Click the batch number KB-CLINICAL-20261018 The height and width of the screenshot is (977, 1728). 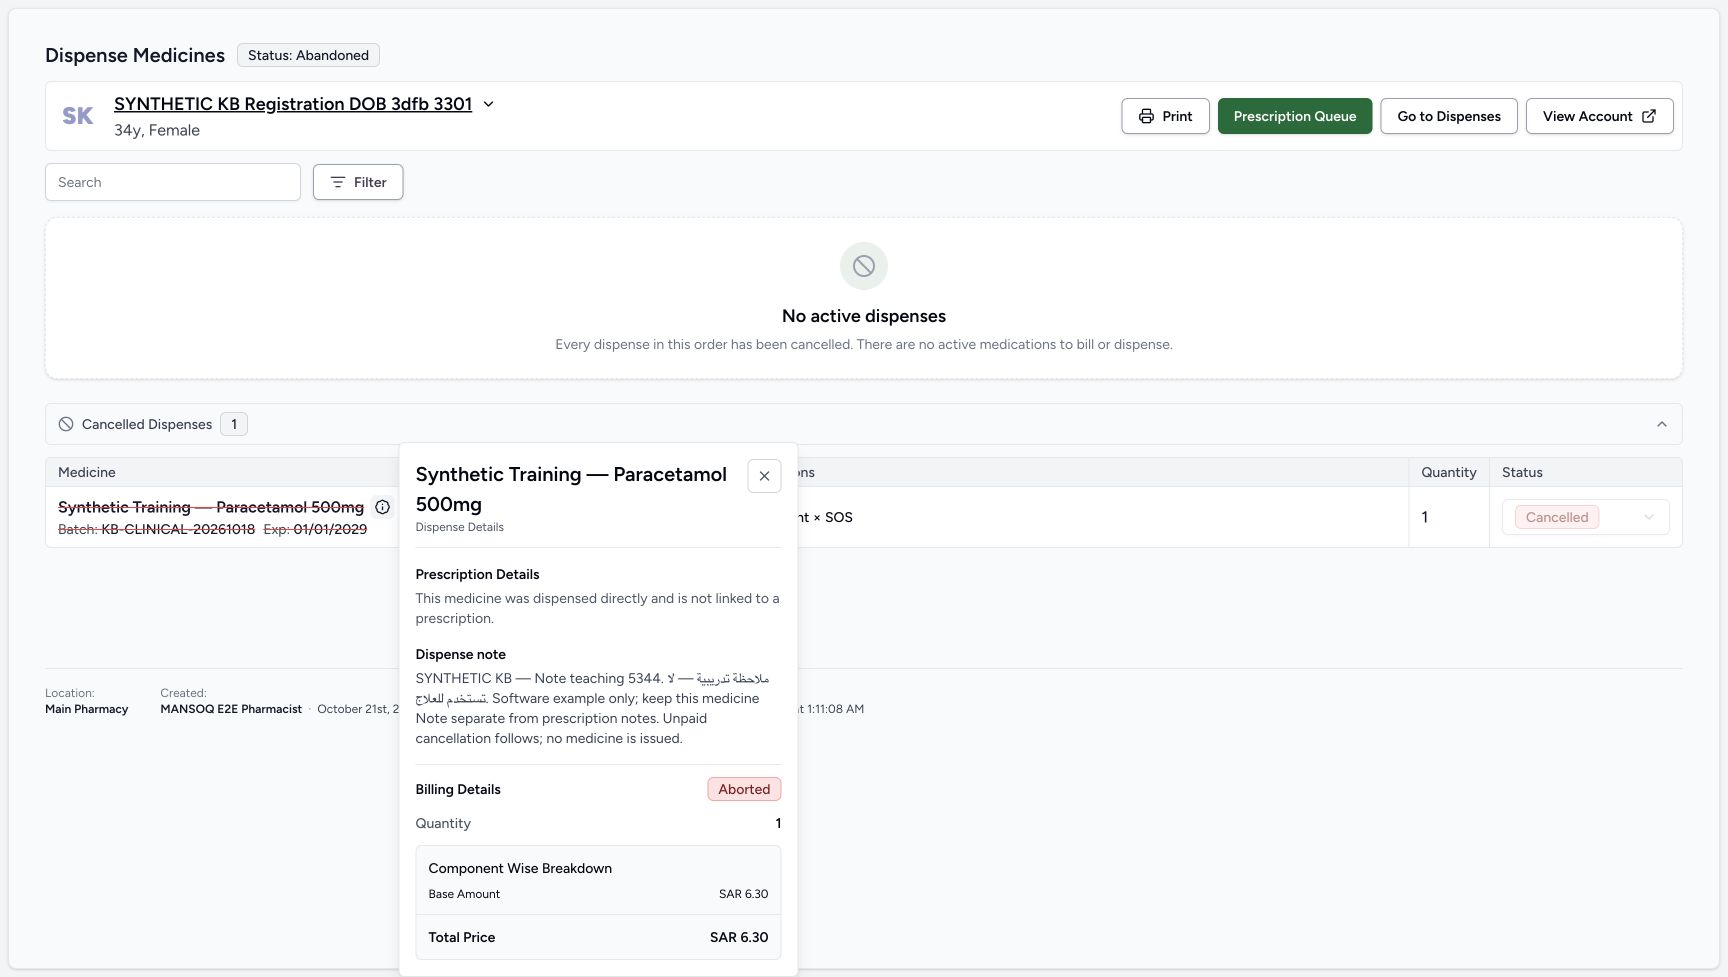coord(178,529)
